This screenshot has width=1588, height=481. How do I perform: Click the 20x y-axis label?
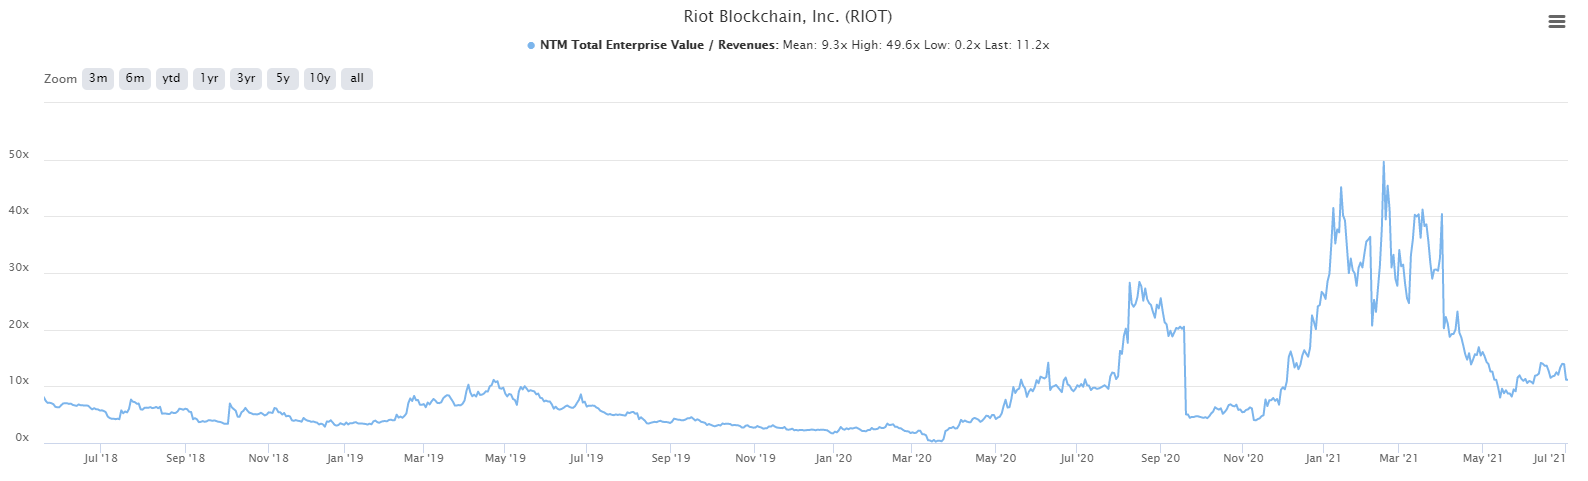(x=19, y=325)
